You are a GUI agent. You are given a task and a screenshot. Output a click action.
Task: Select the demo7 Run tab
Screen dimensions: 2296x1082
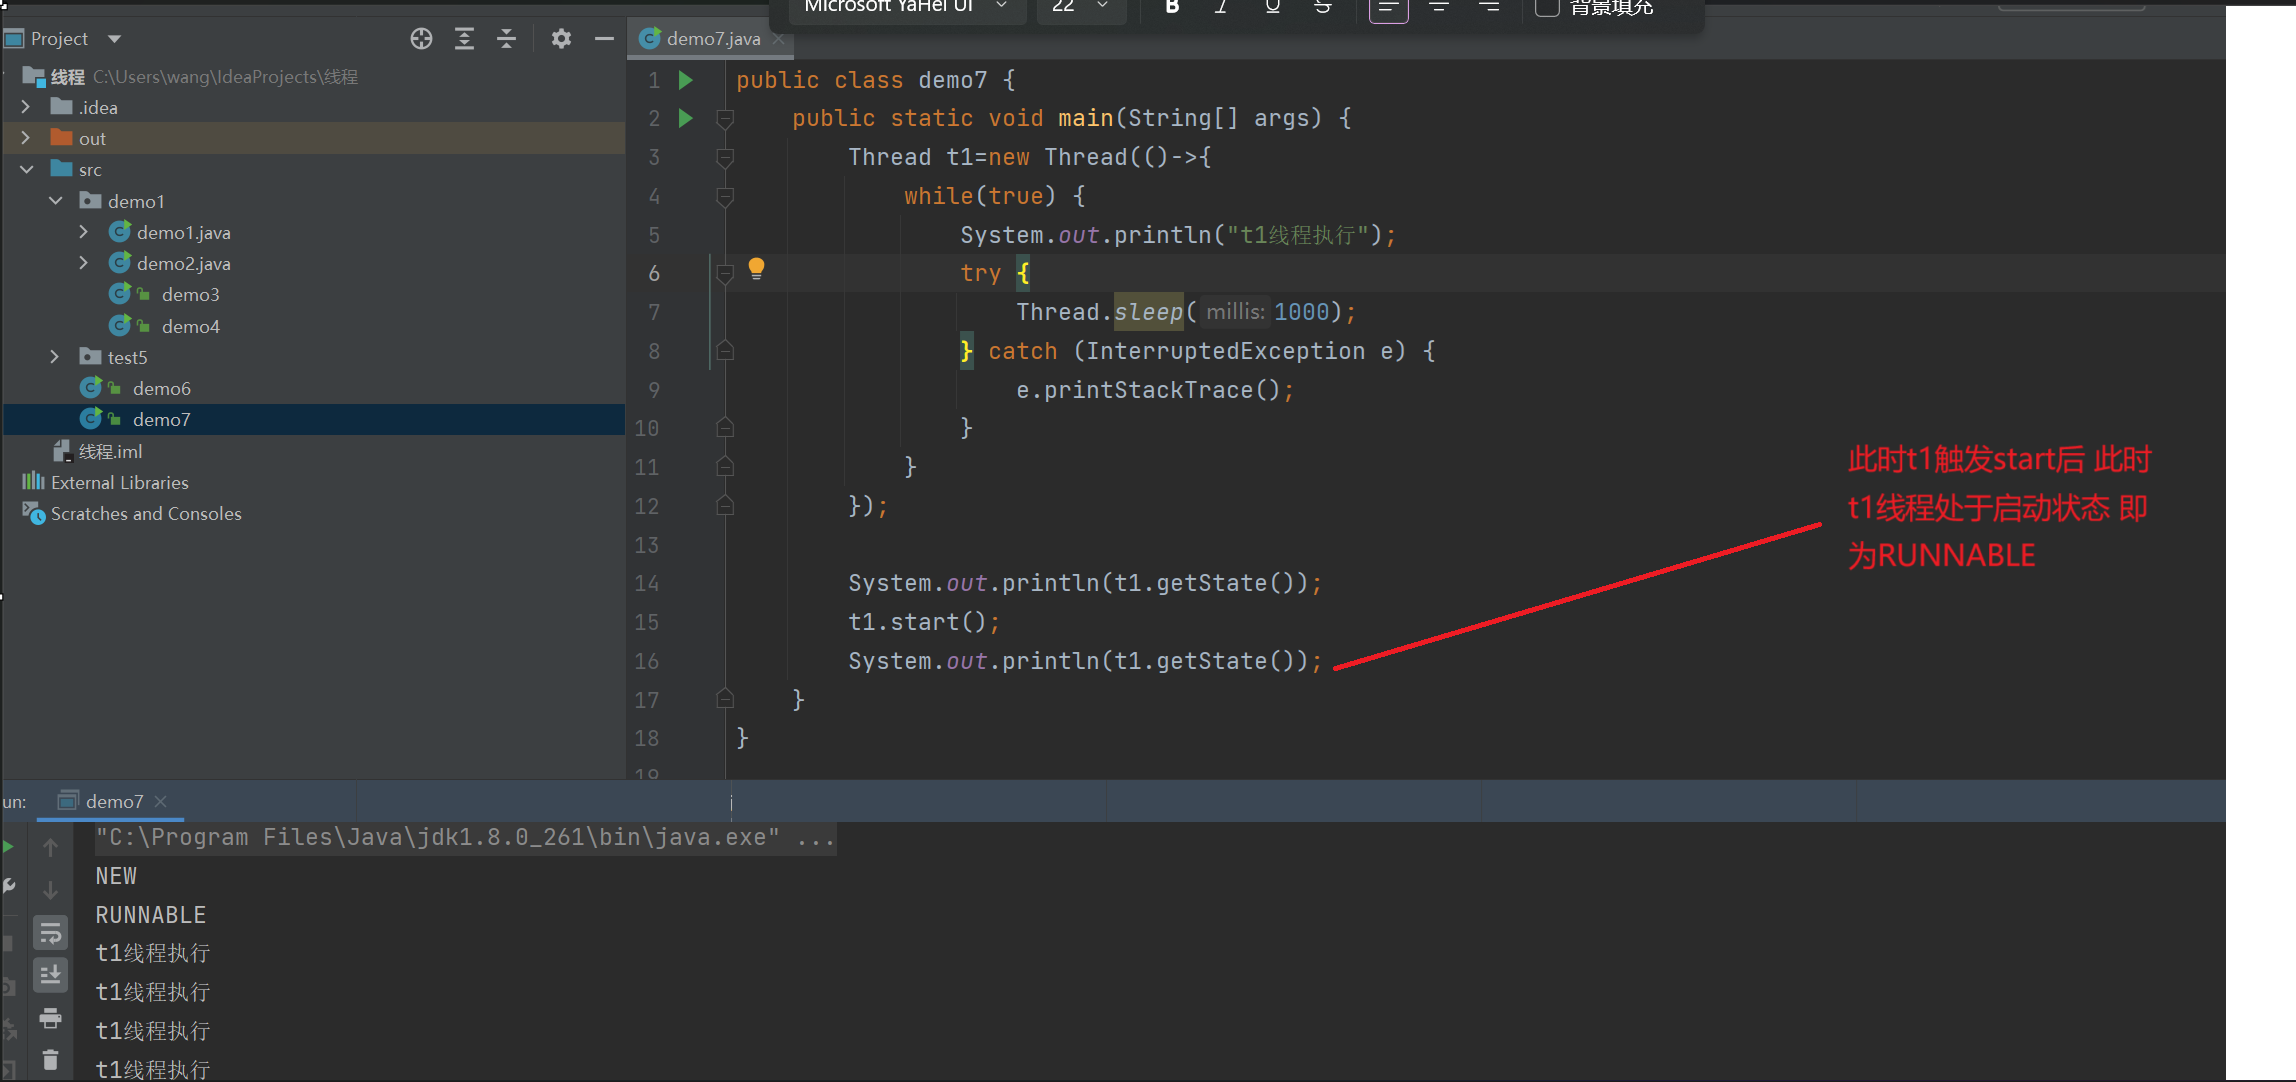coord(113,801)
